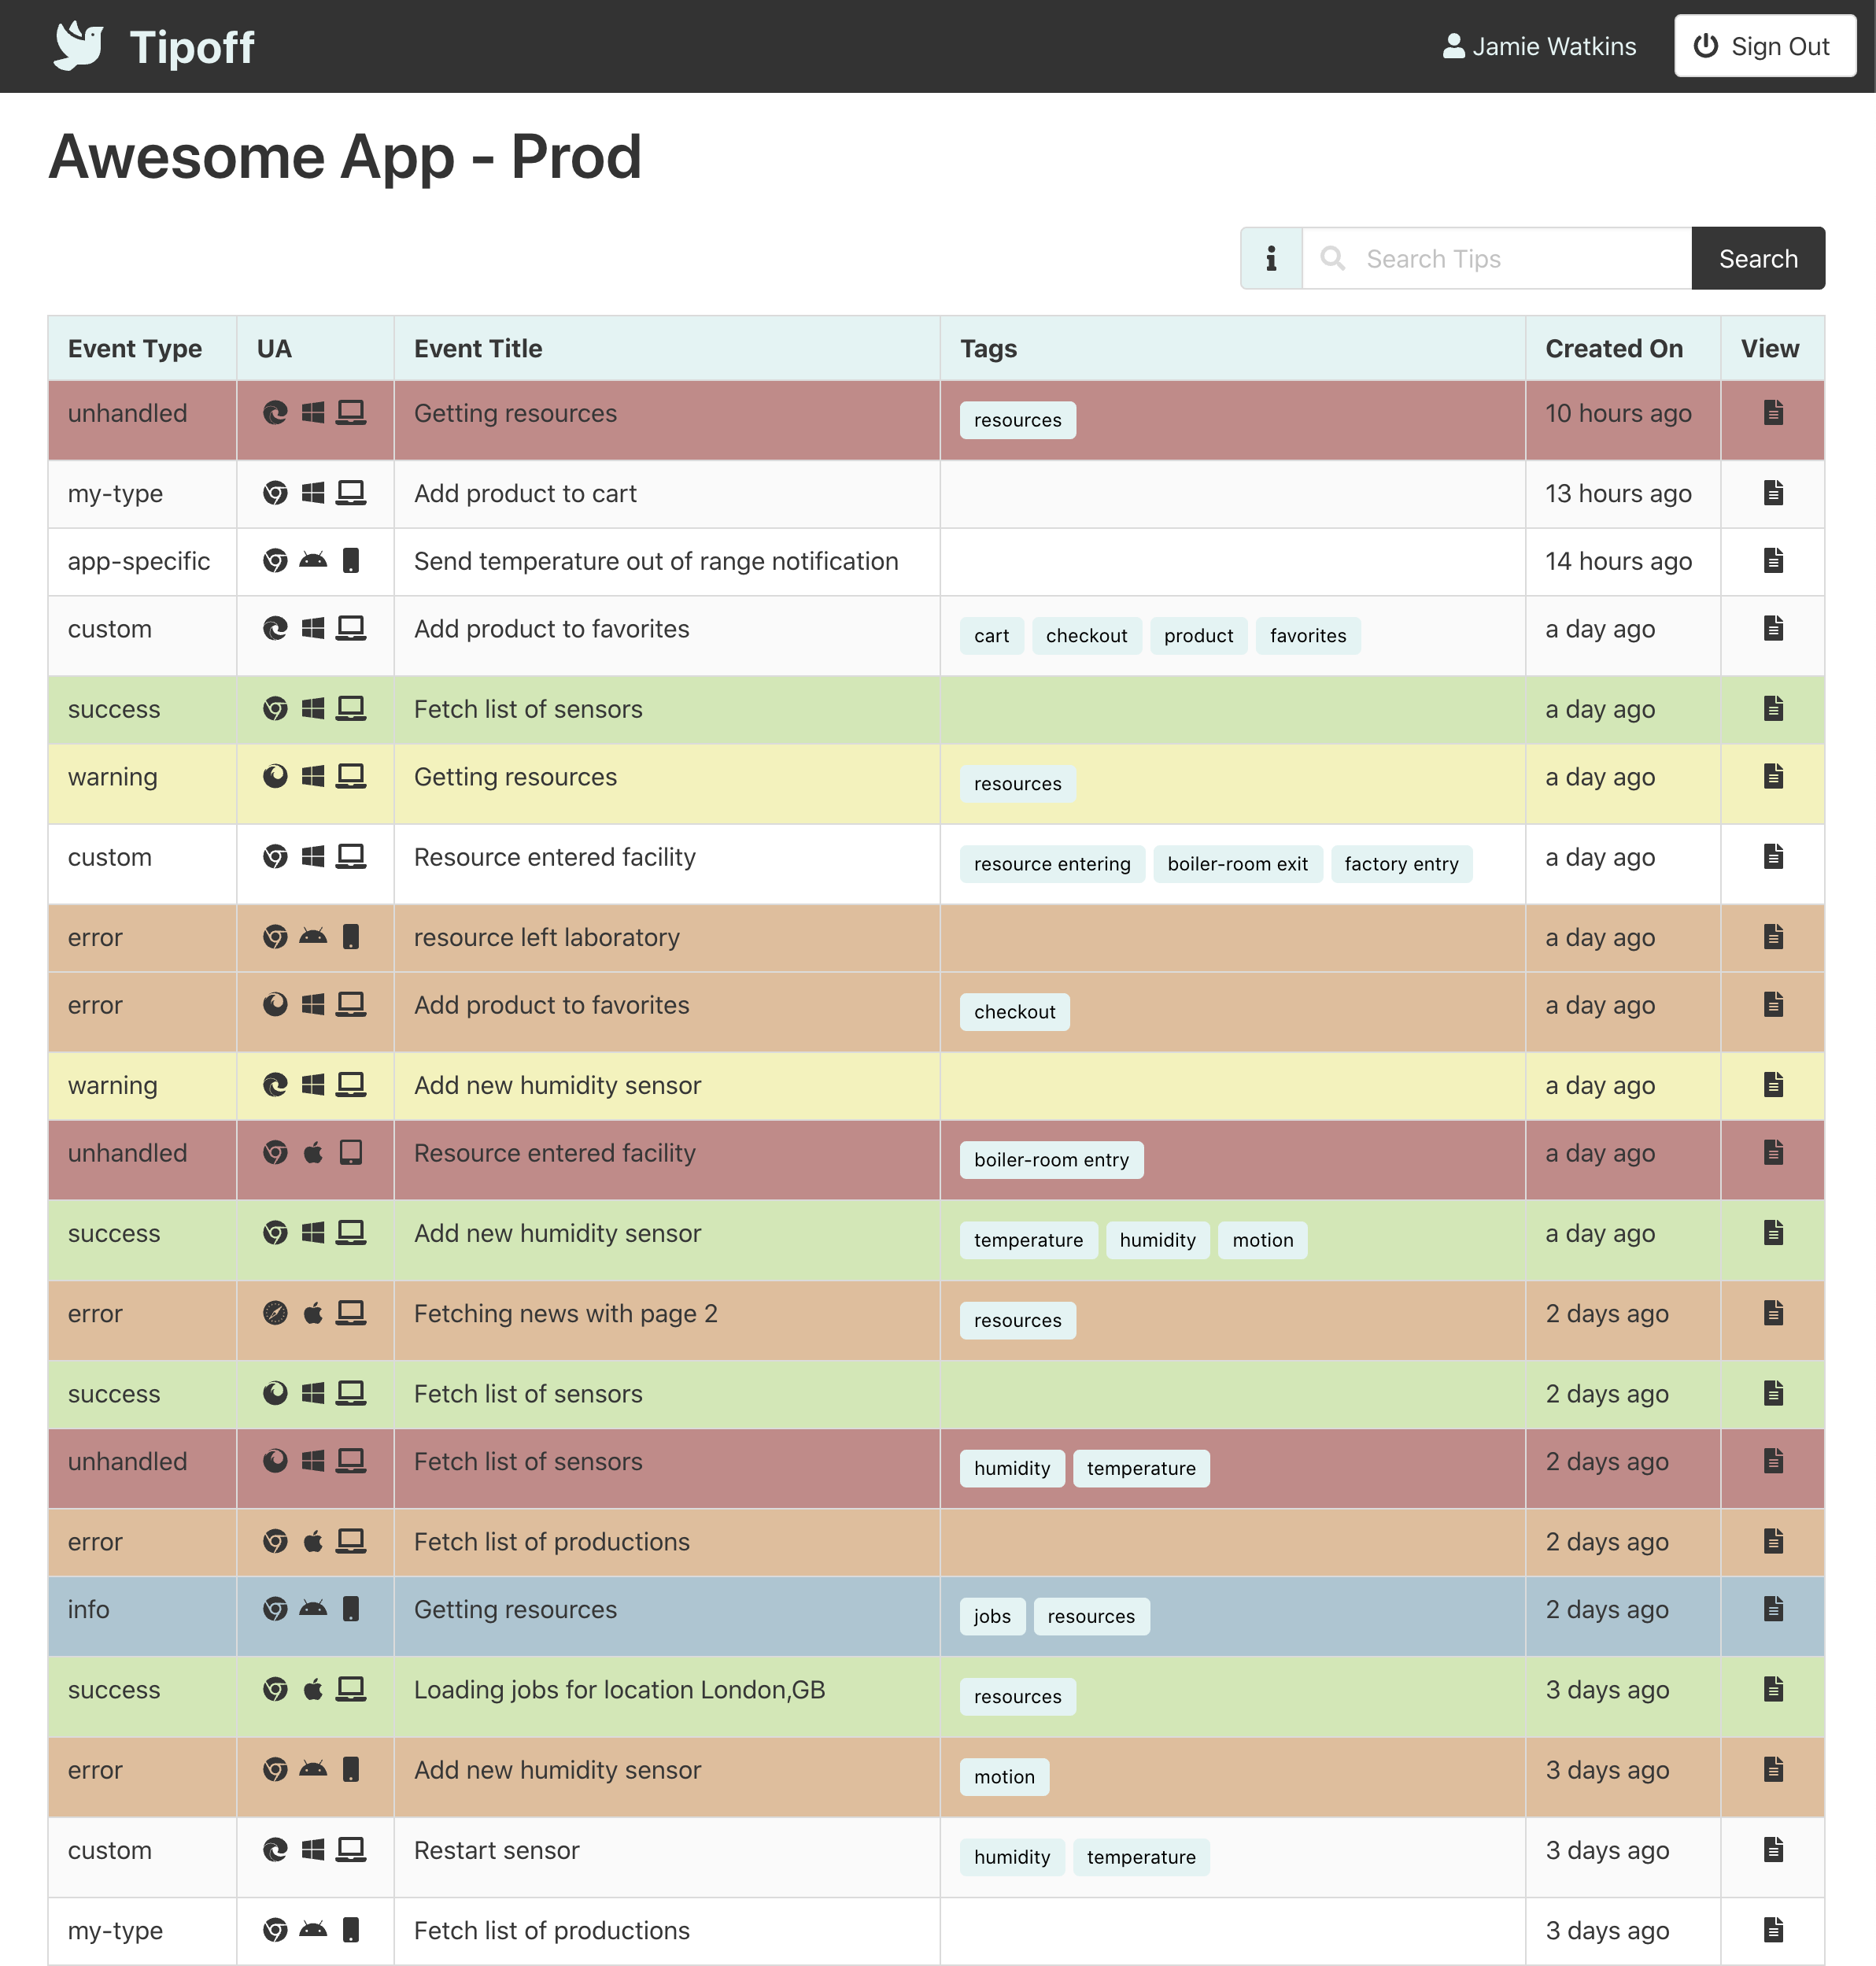Open view icon for resource left laboratory

click(1773, 936)
